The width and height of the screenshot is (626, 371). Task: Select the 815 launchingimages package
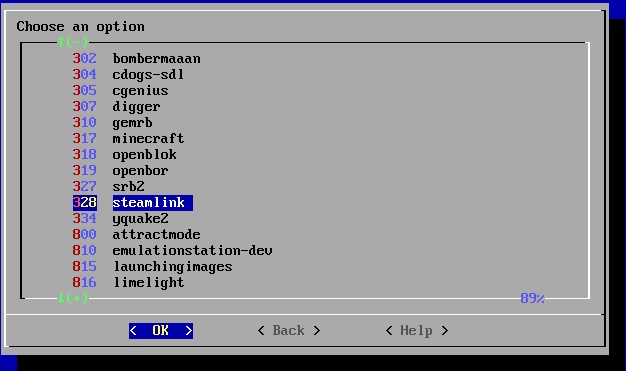tap(152, 266)
